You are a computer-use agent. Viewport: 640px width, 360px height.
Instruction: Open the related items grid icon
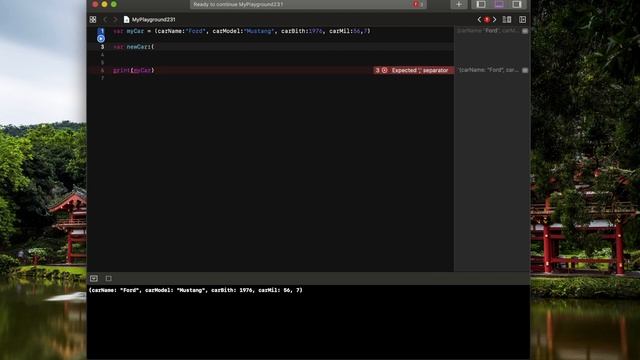click(x=93, y=20)
